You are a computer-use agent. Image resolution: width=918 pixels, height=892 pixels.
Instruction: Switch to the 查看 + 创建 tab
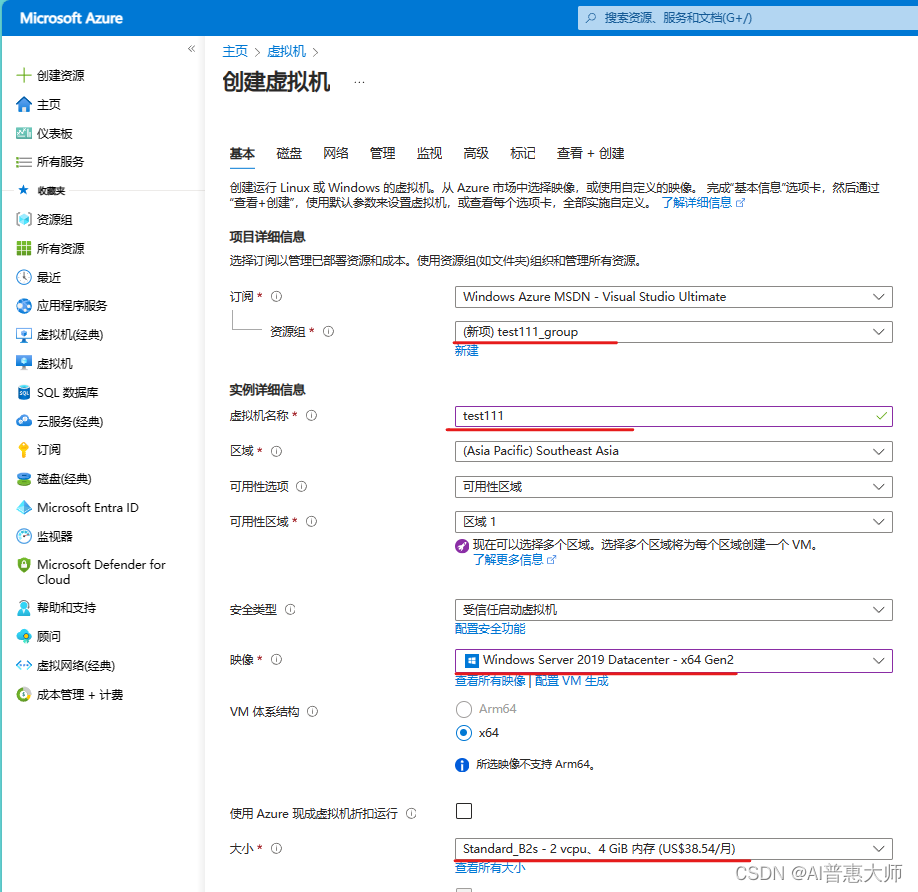coord(590,153)
